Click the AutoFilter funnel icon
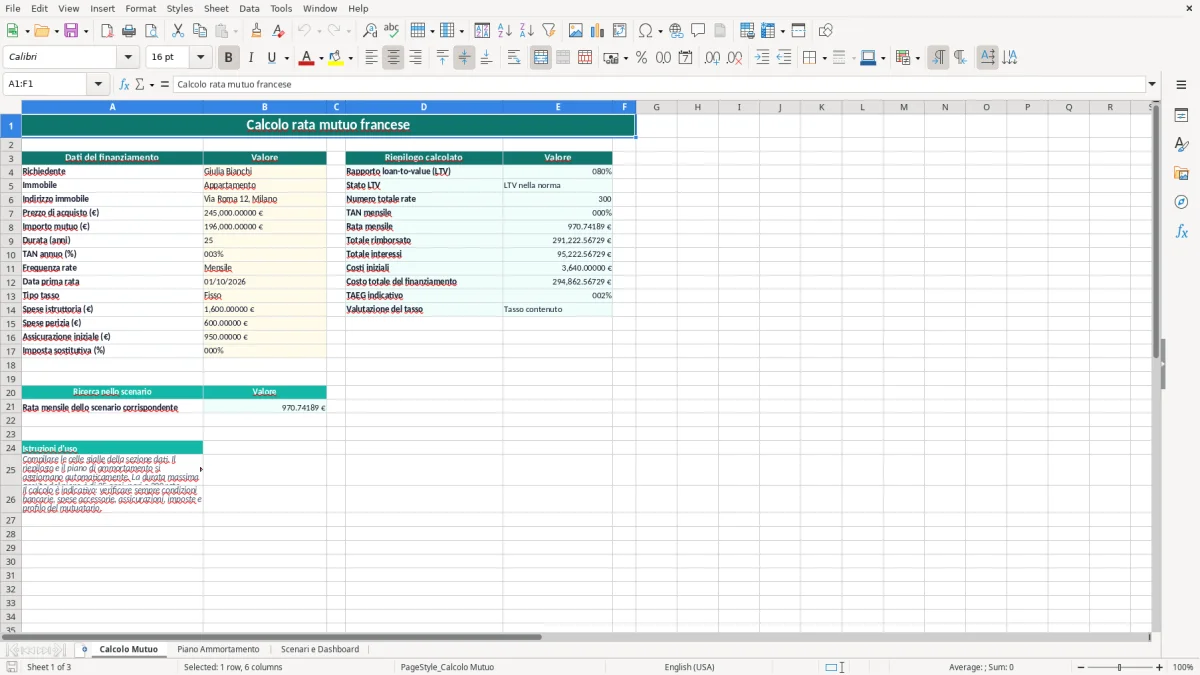This screenshot has width=1200, height=675. [548, 31]
